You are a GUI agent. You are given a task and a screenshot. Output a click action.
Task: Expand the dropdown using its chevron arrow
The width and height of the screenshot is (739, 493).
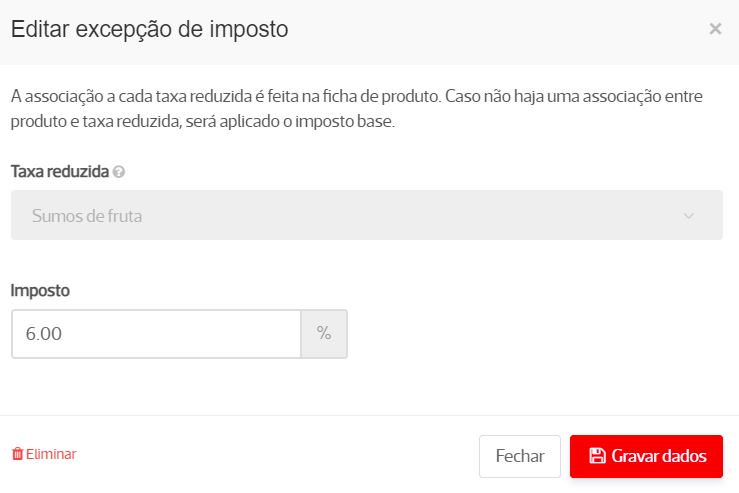(x=688, y=216)
